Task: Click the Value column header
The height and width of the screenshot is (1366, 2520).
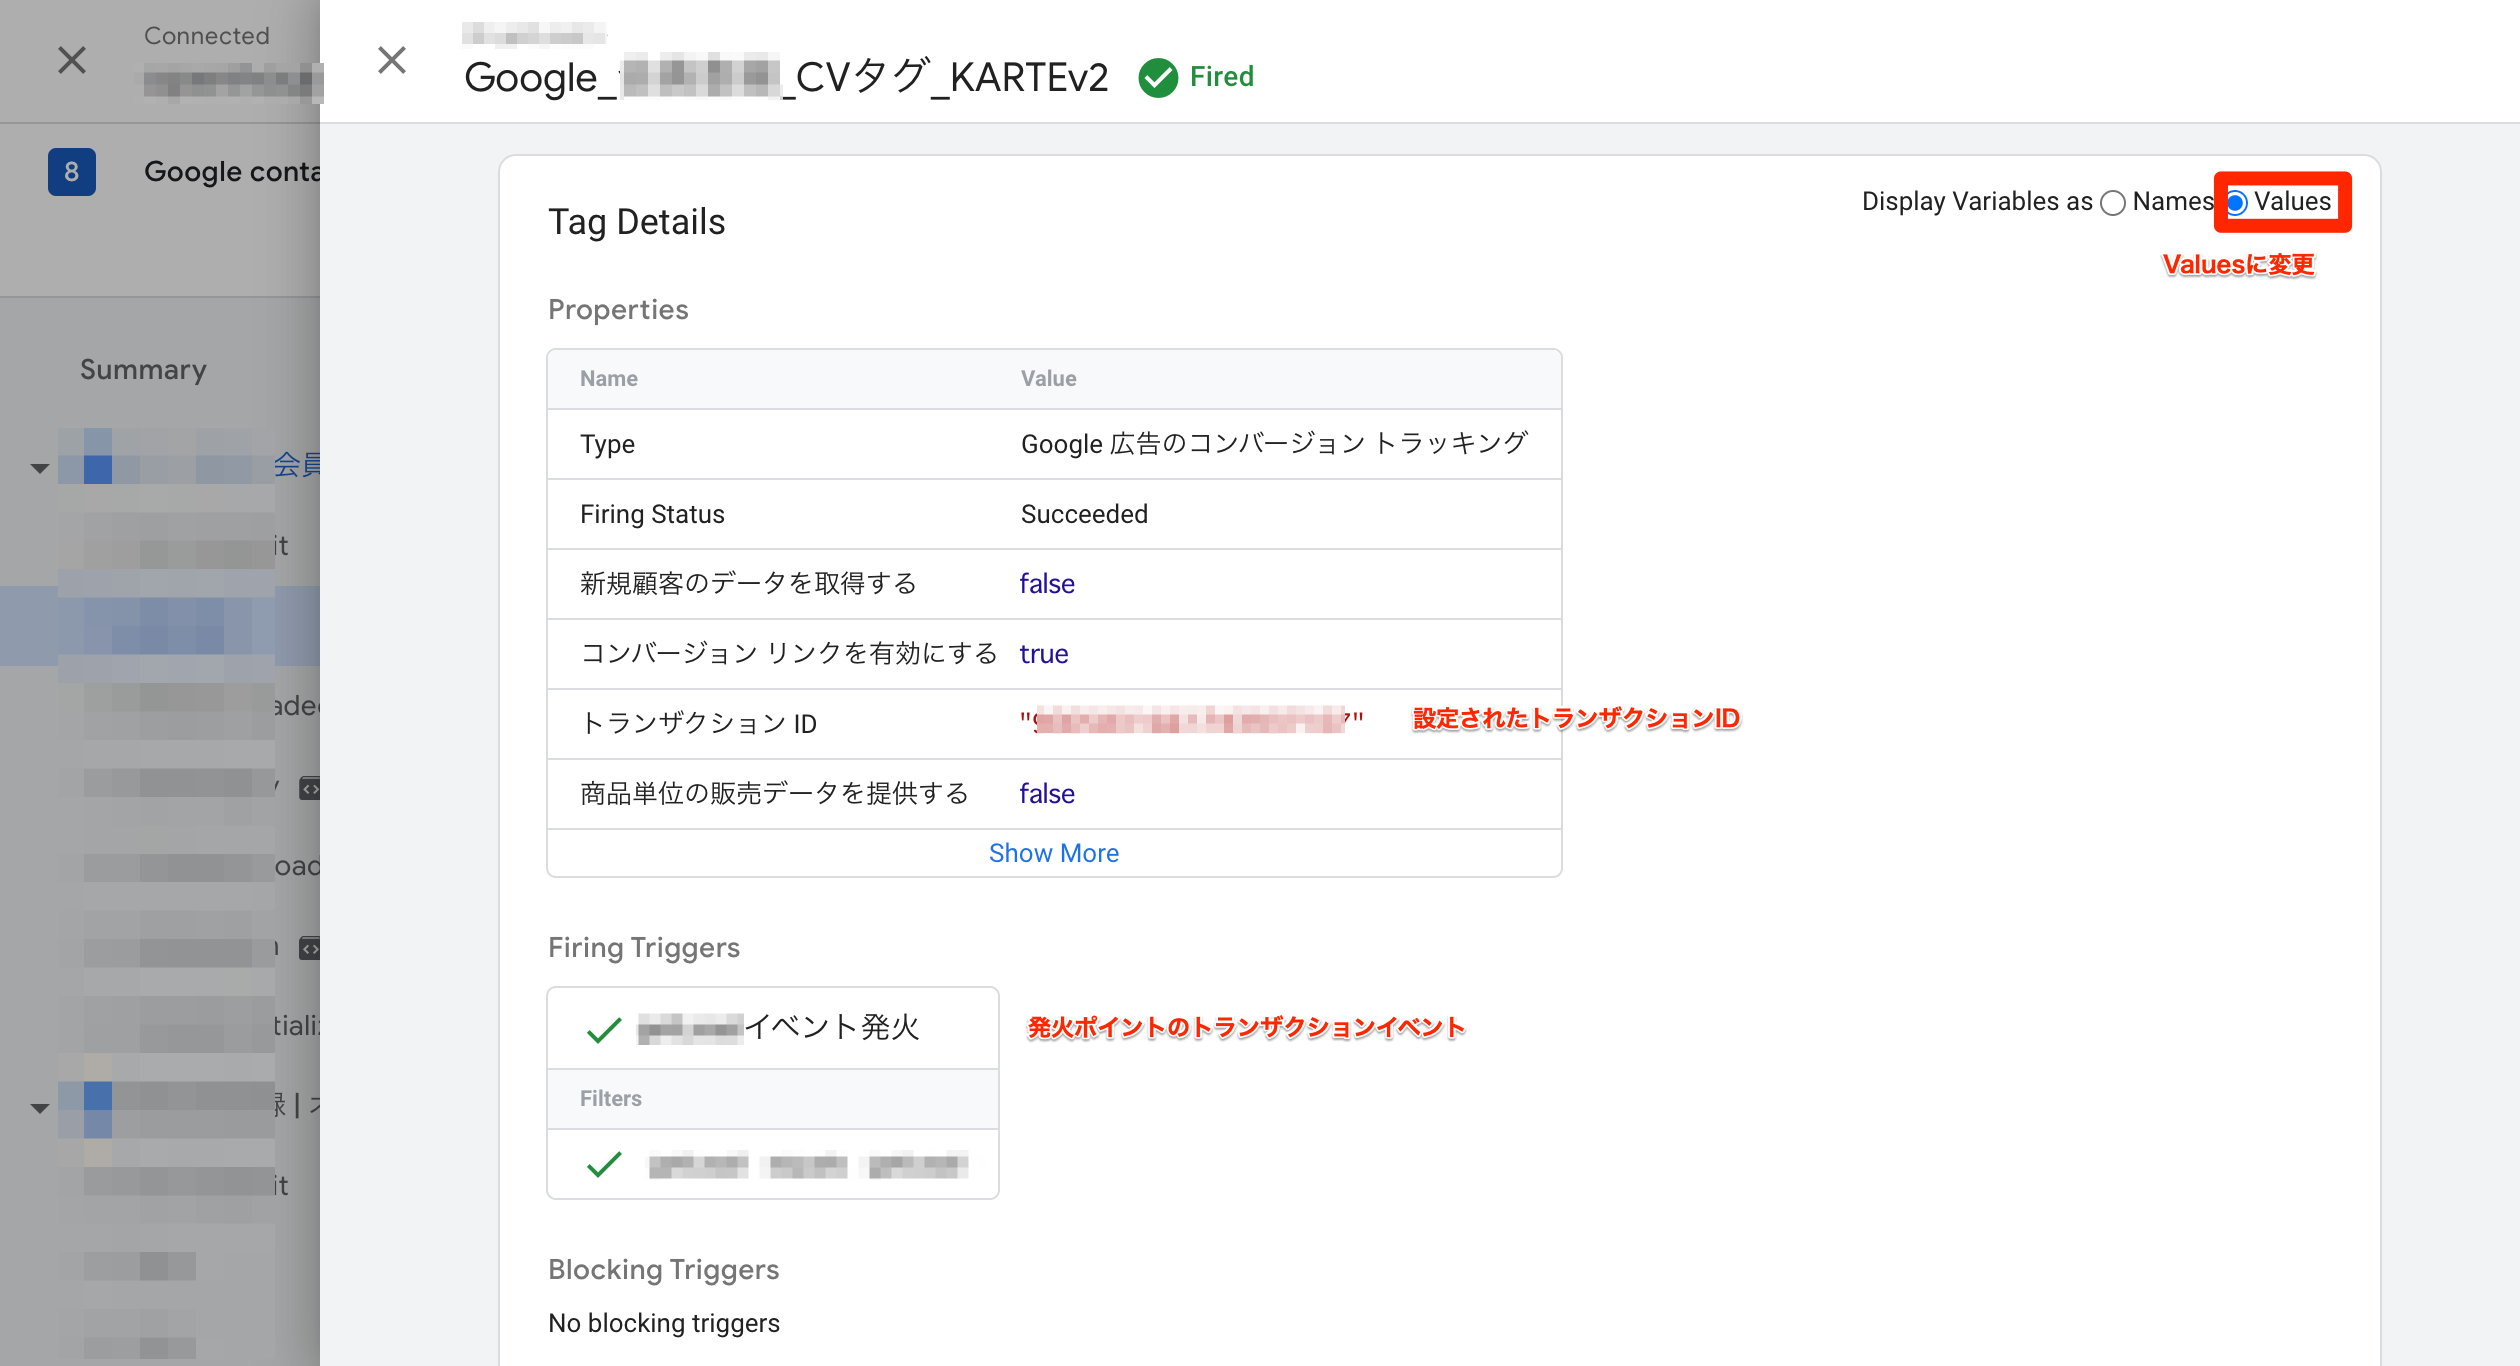Action: [x=1048, y=378]
